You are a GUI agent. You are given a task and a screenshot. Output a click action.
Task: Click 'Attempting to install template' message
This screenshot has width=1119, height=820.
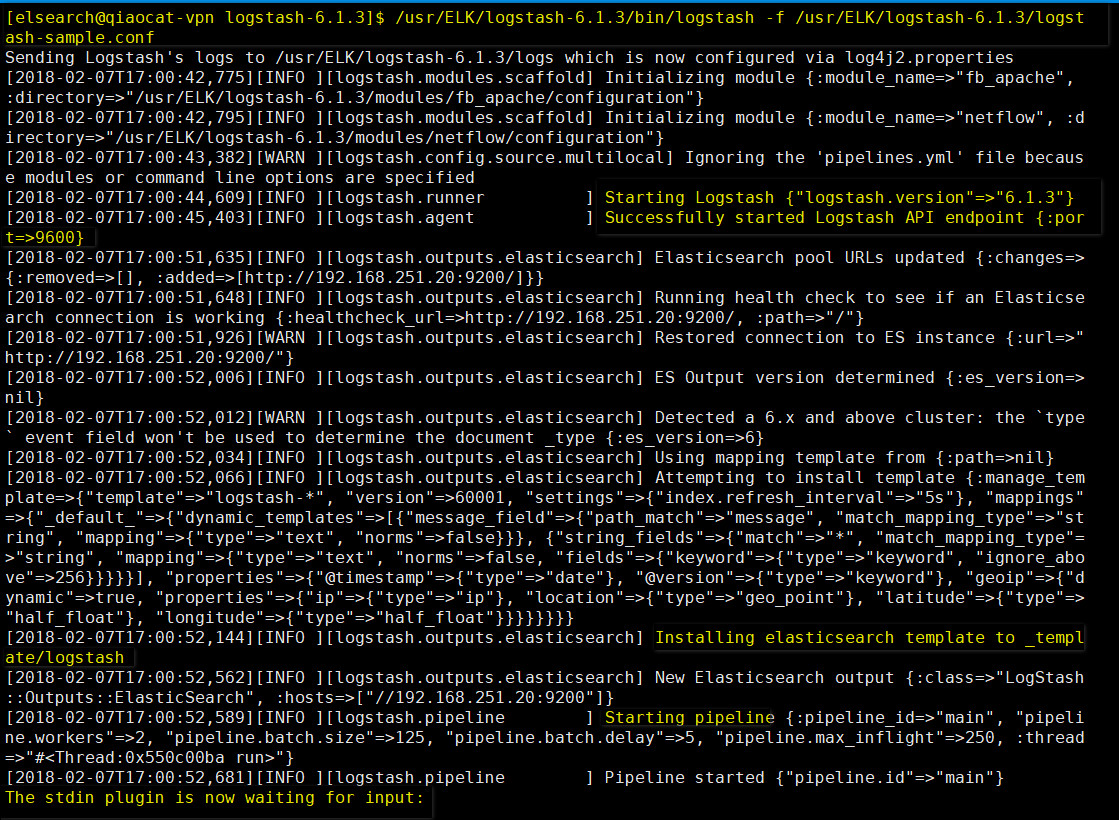pyautogui.click(x=804, y=477)
